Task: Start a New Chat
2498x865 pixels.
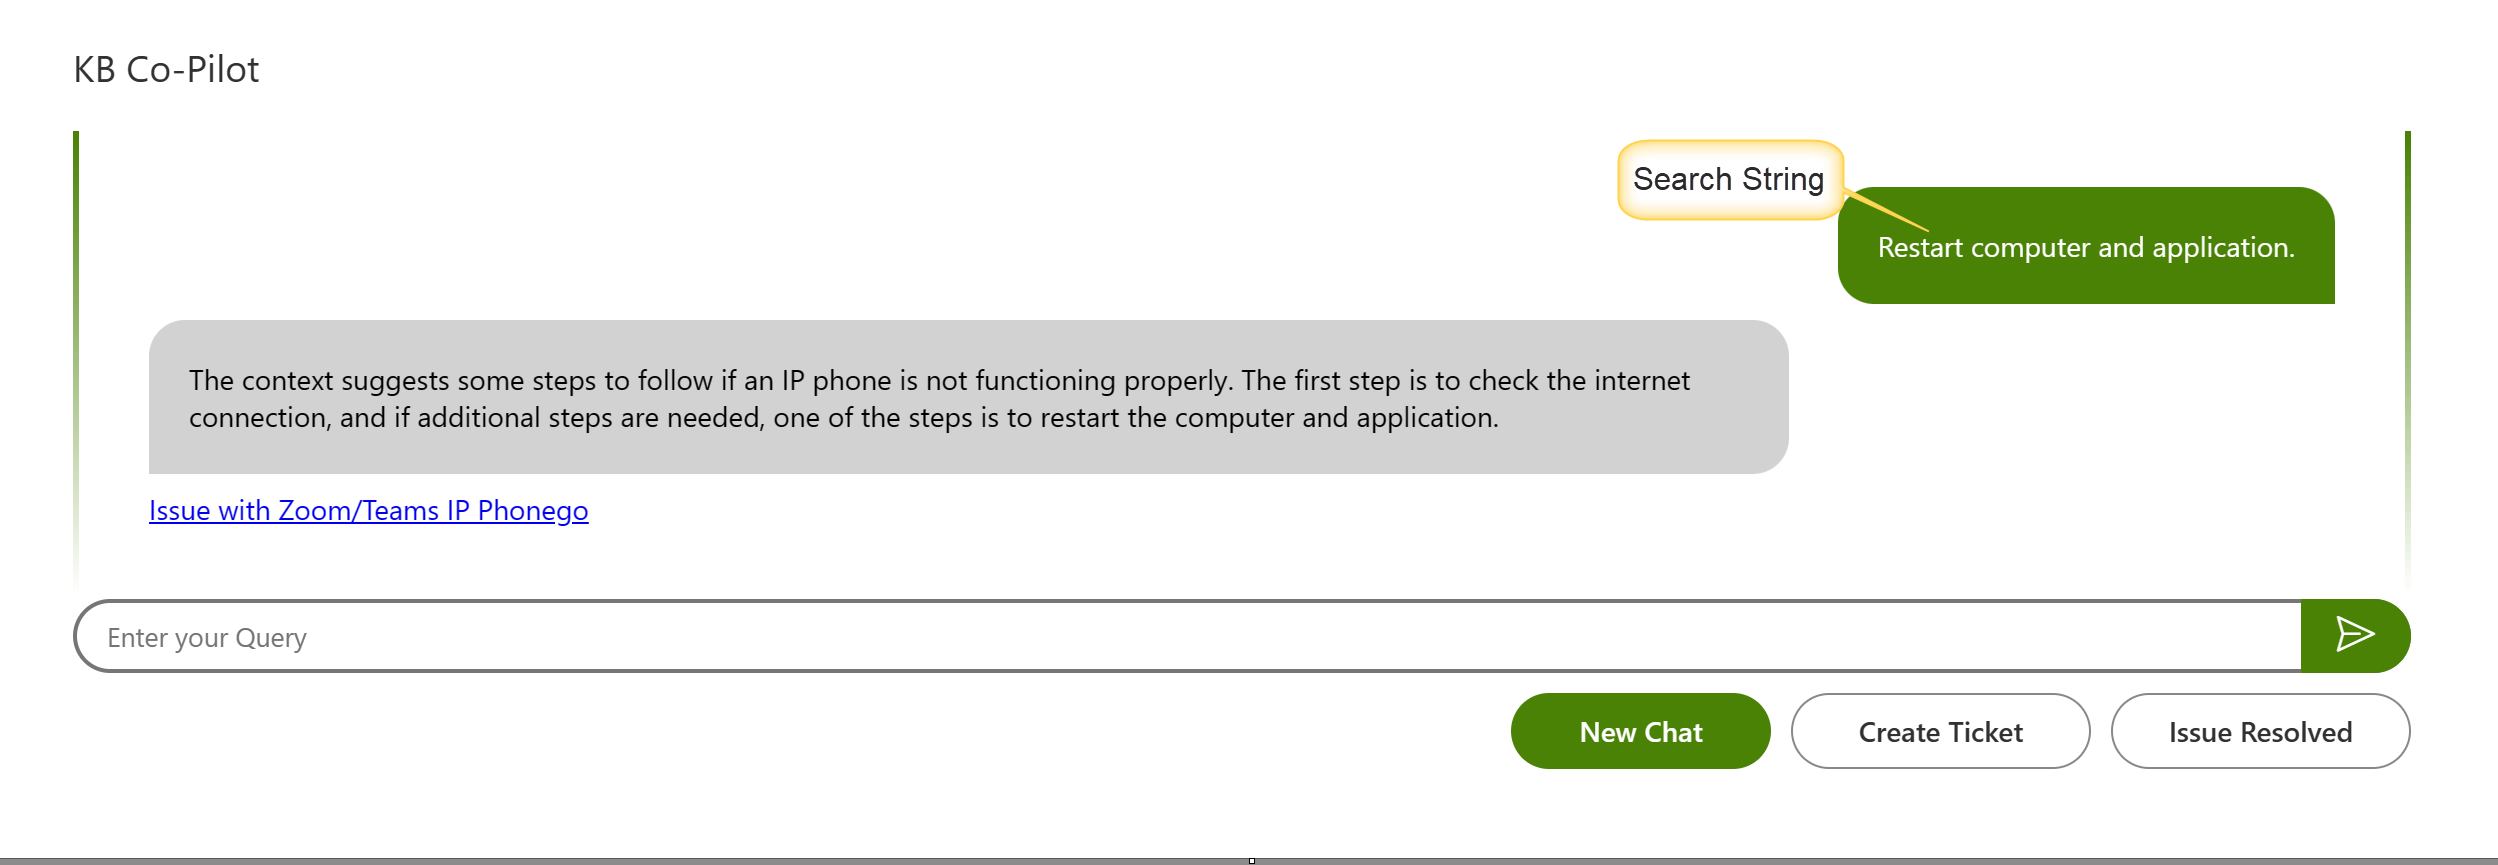Action: click(x=1640, y=731)
